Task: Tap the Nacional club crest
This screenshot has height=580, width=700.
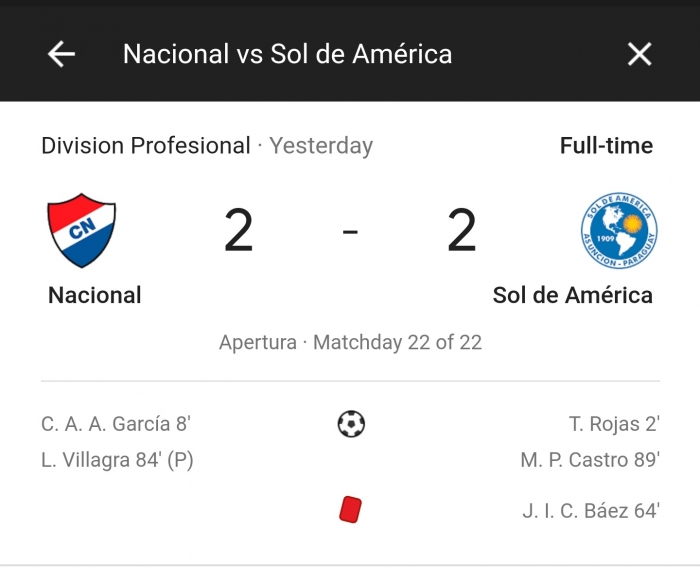Action: point(82,230)
